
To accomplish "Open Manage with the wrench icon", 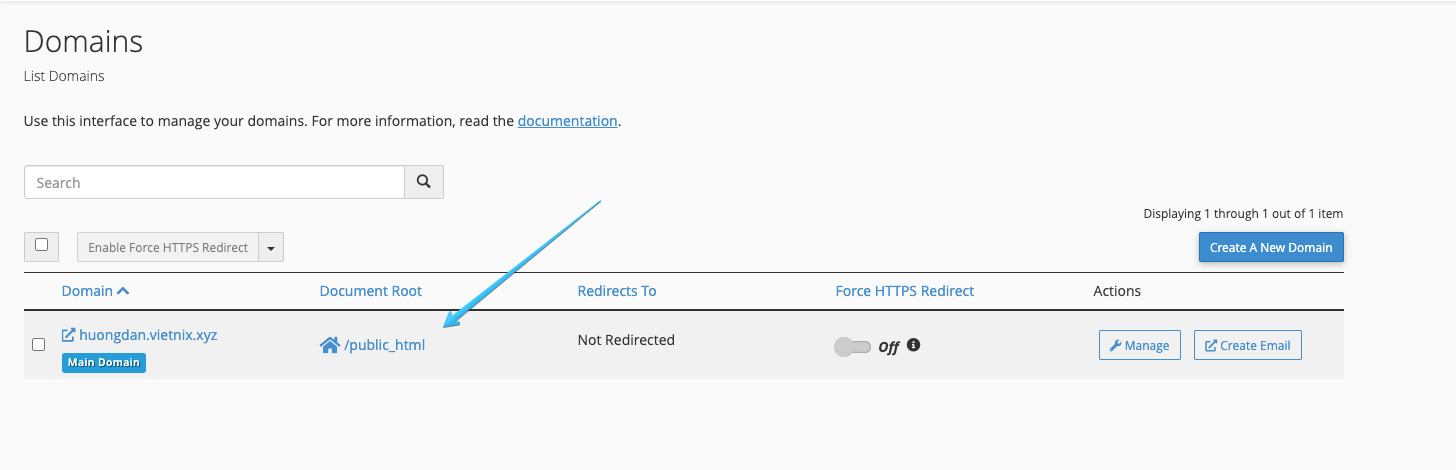I will click(1139, 346).
